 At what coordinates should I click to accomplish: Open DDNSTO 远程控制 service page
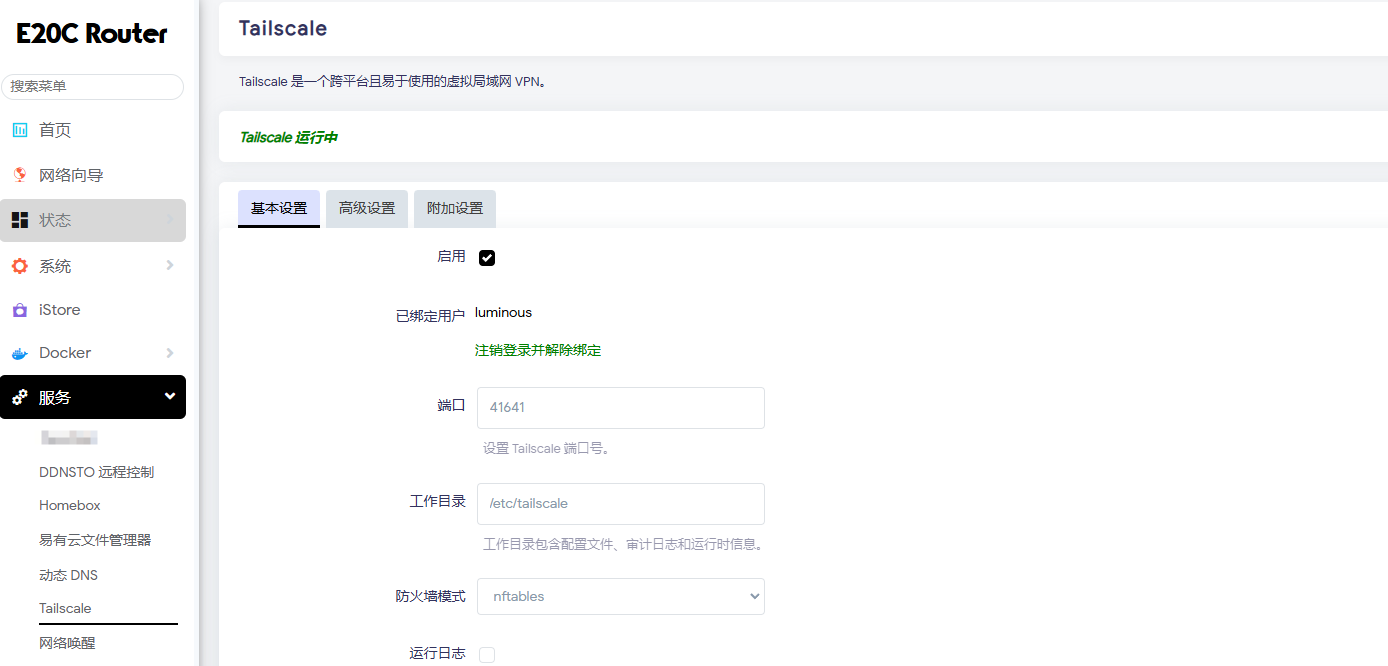tap(96, 472)
